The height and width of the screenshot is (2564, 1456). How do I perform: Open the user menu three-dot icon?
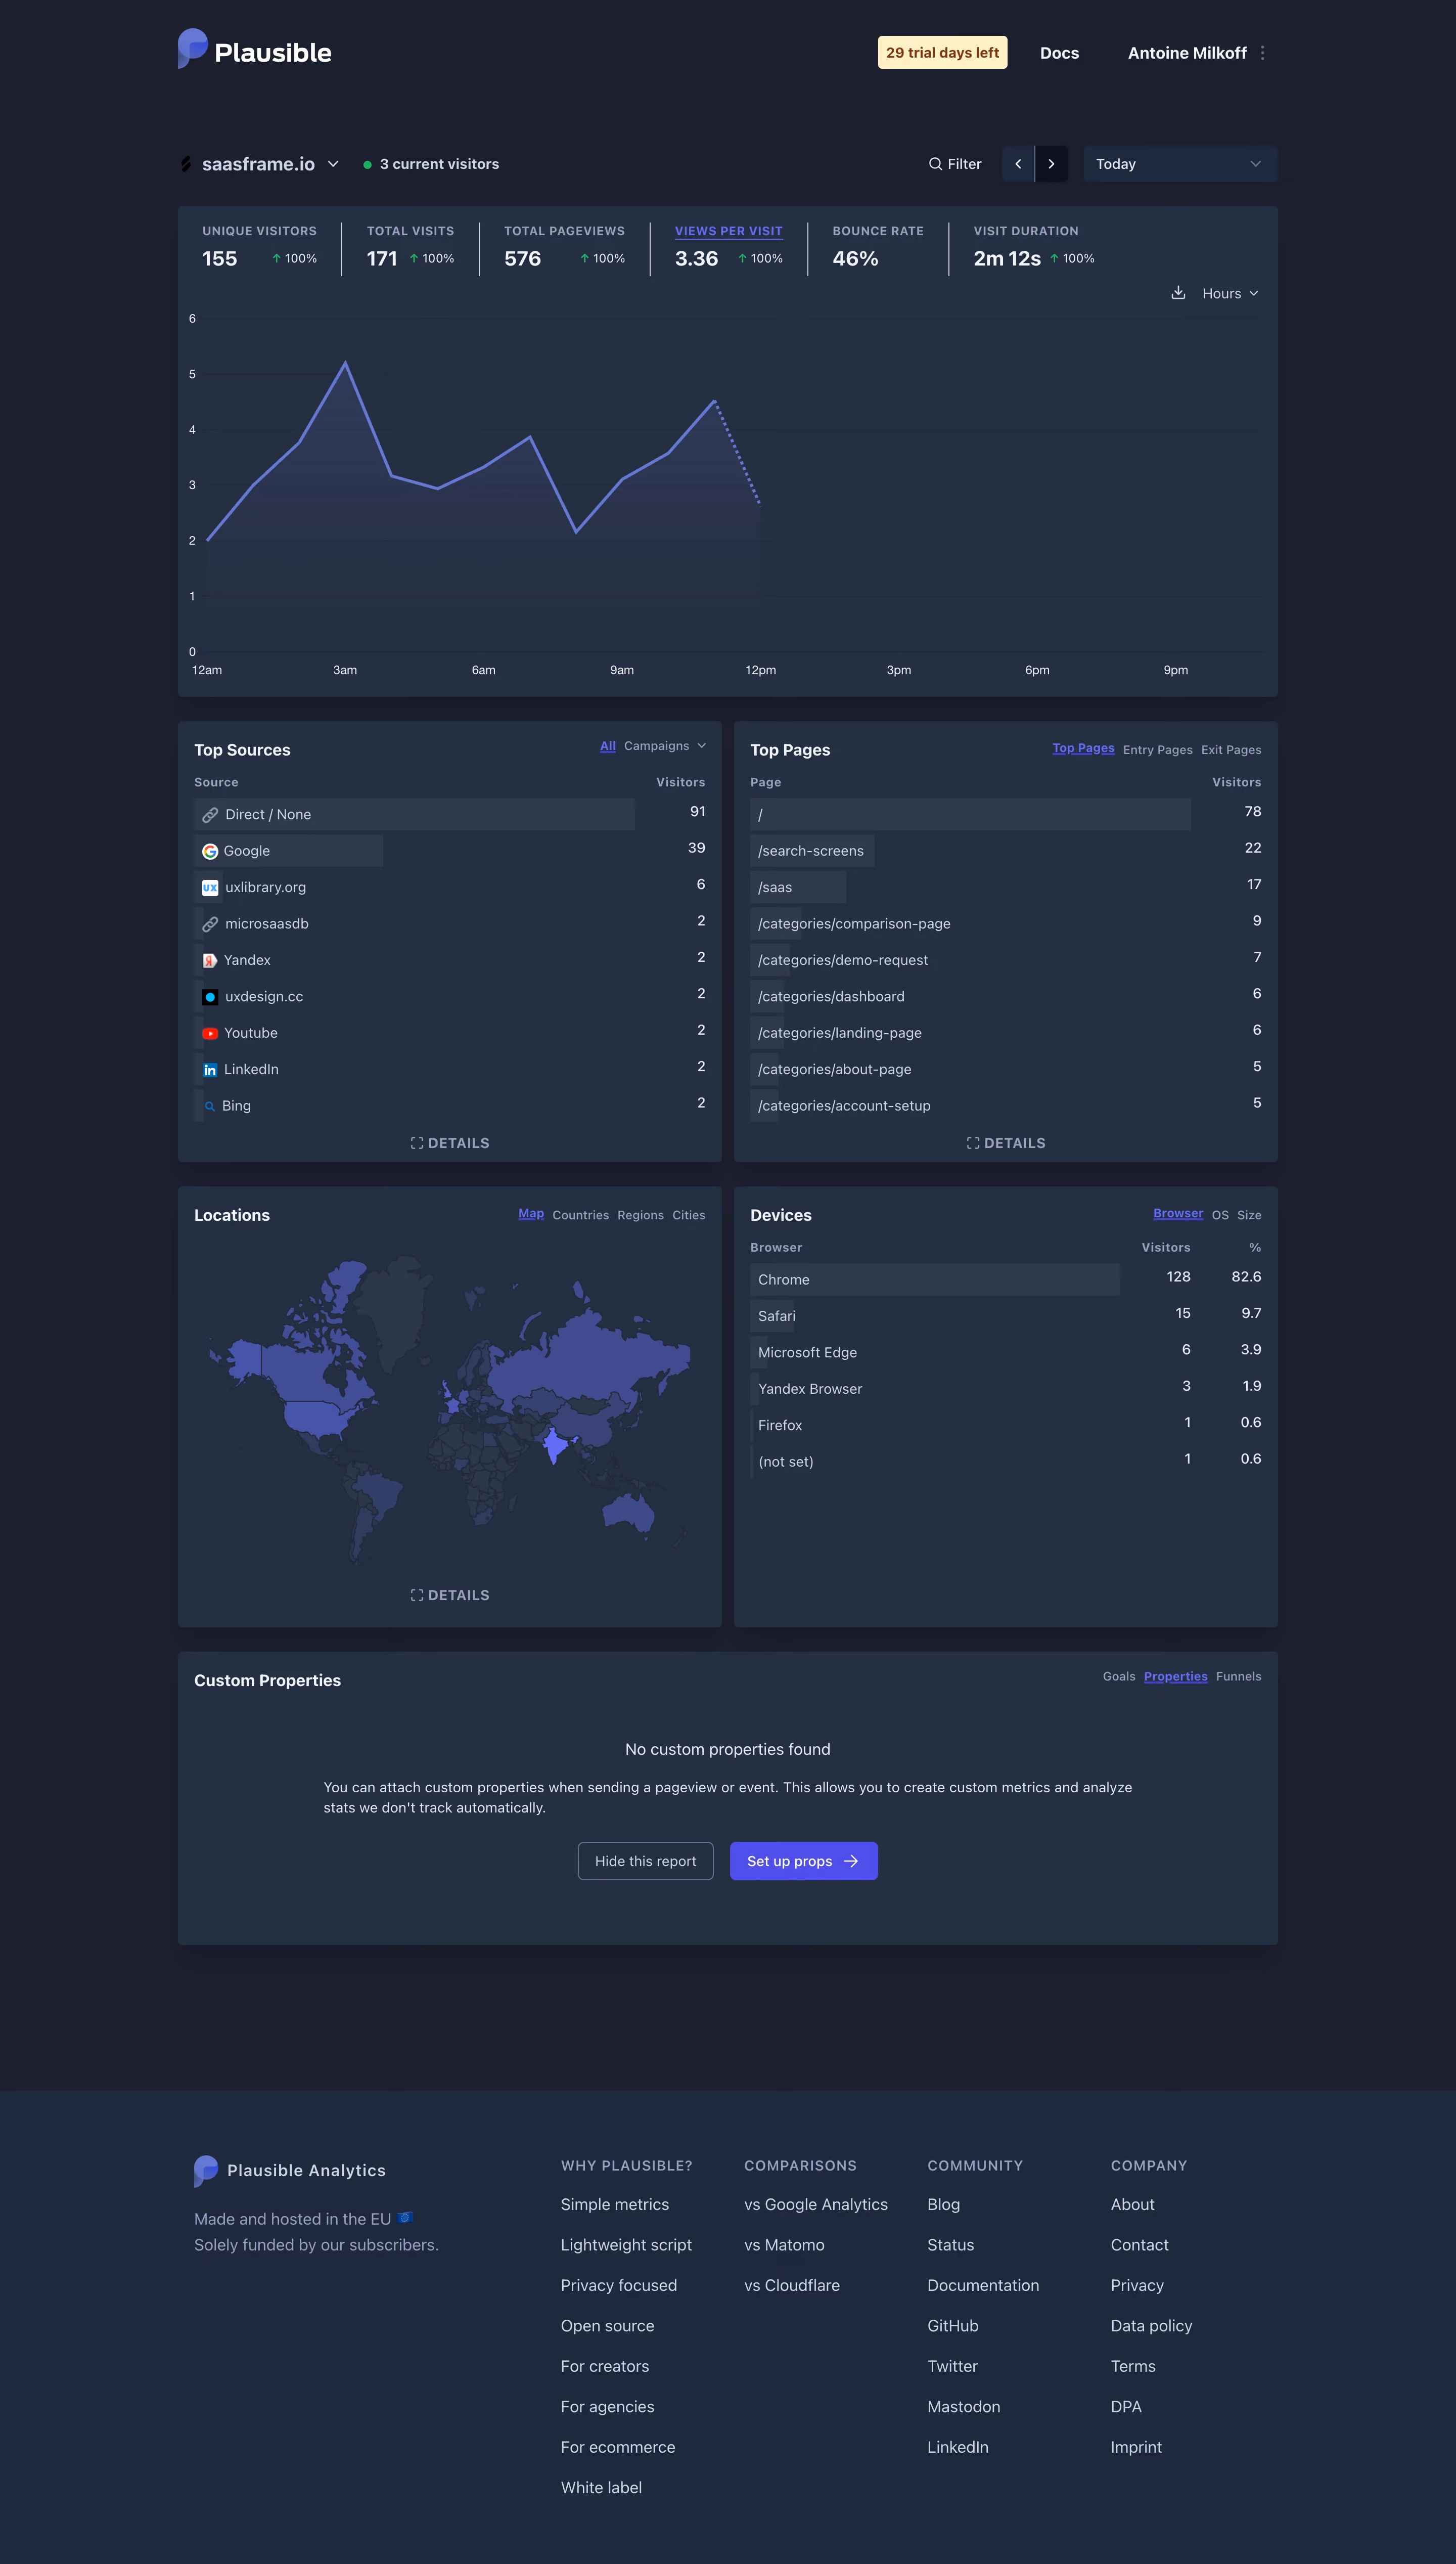click(x=1262, y=53)
